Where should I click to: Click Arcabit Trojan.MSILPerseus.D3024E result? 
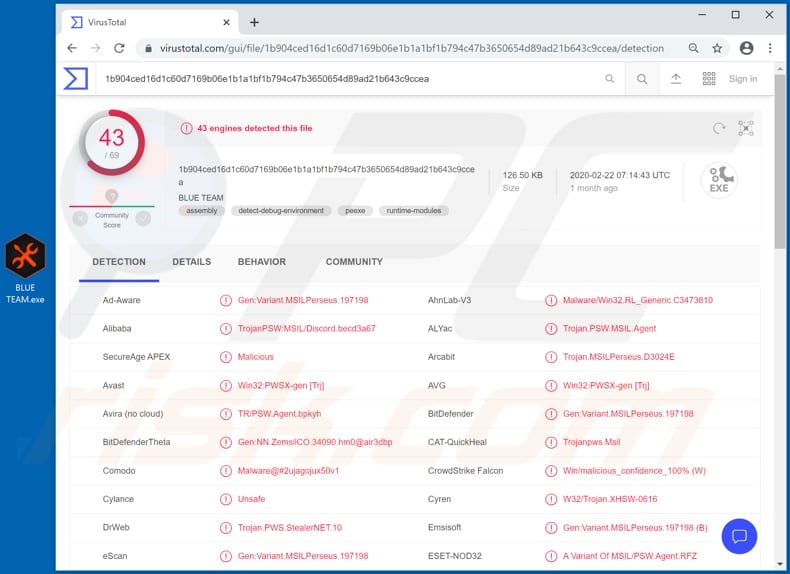(619, 357)
